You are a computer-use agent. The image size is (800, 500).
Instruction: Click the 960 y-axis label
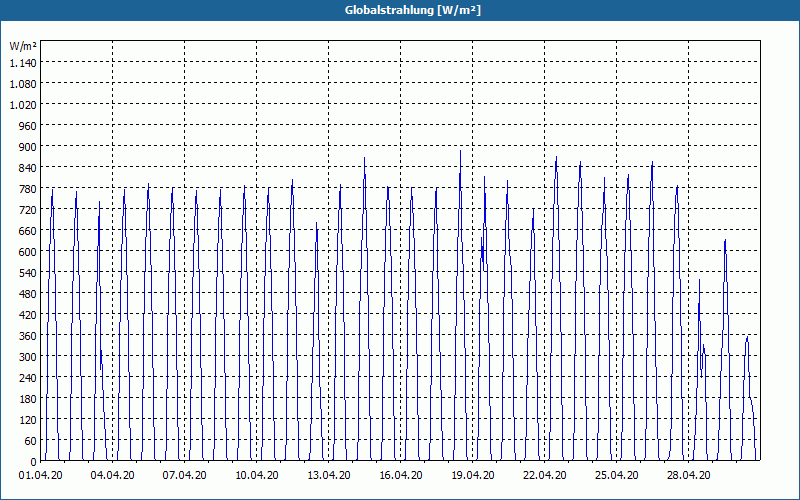pyautogui.click(x=28, y=126)
